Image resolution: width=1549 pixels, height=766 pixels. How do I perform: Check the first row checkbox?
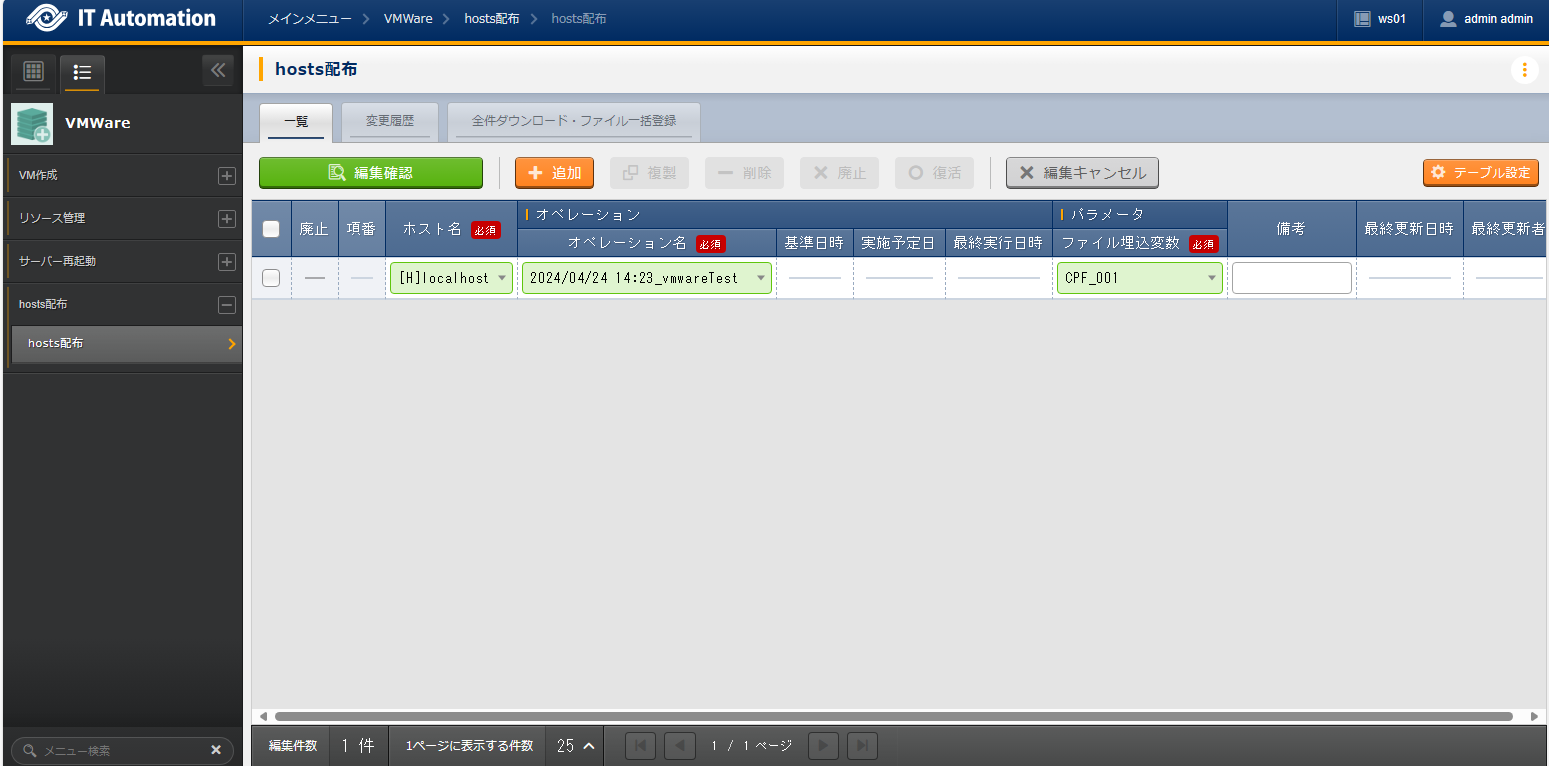tap(271, 278)
